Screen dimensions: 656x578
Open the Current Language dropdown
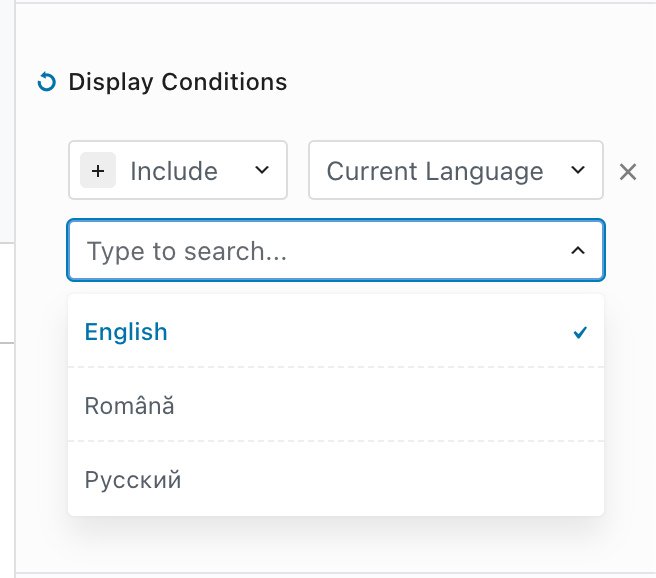456,170
